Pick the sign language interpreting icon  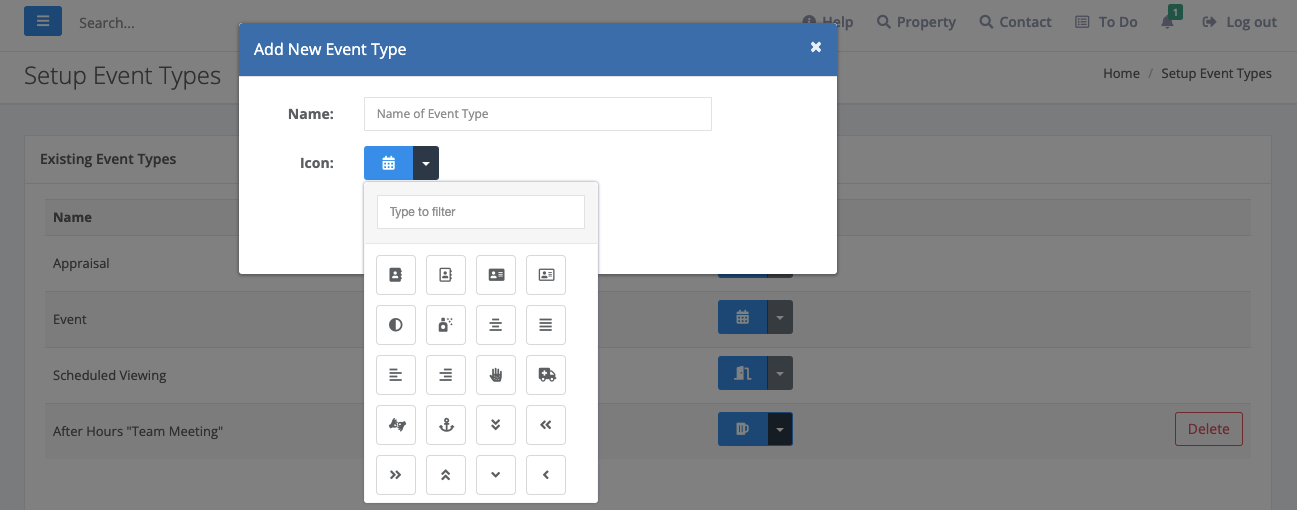pyautogui.click(x=396, y=424)
